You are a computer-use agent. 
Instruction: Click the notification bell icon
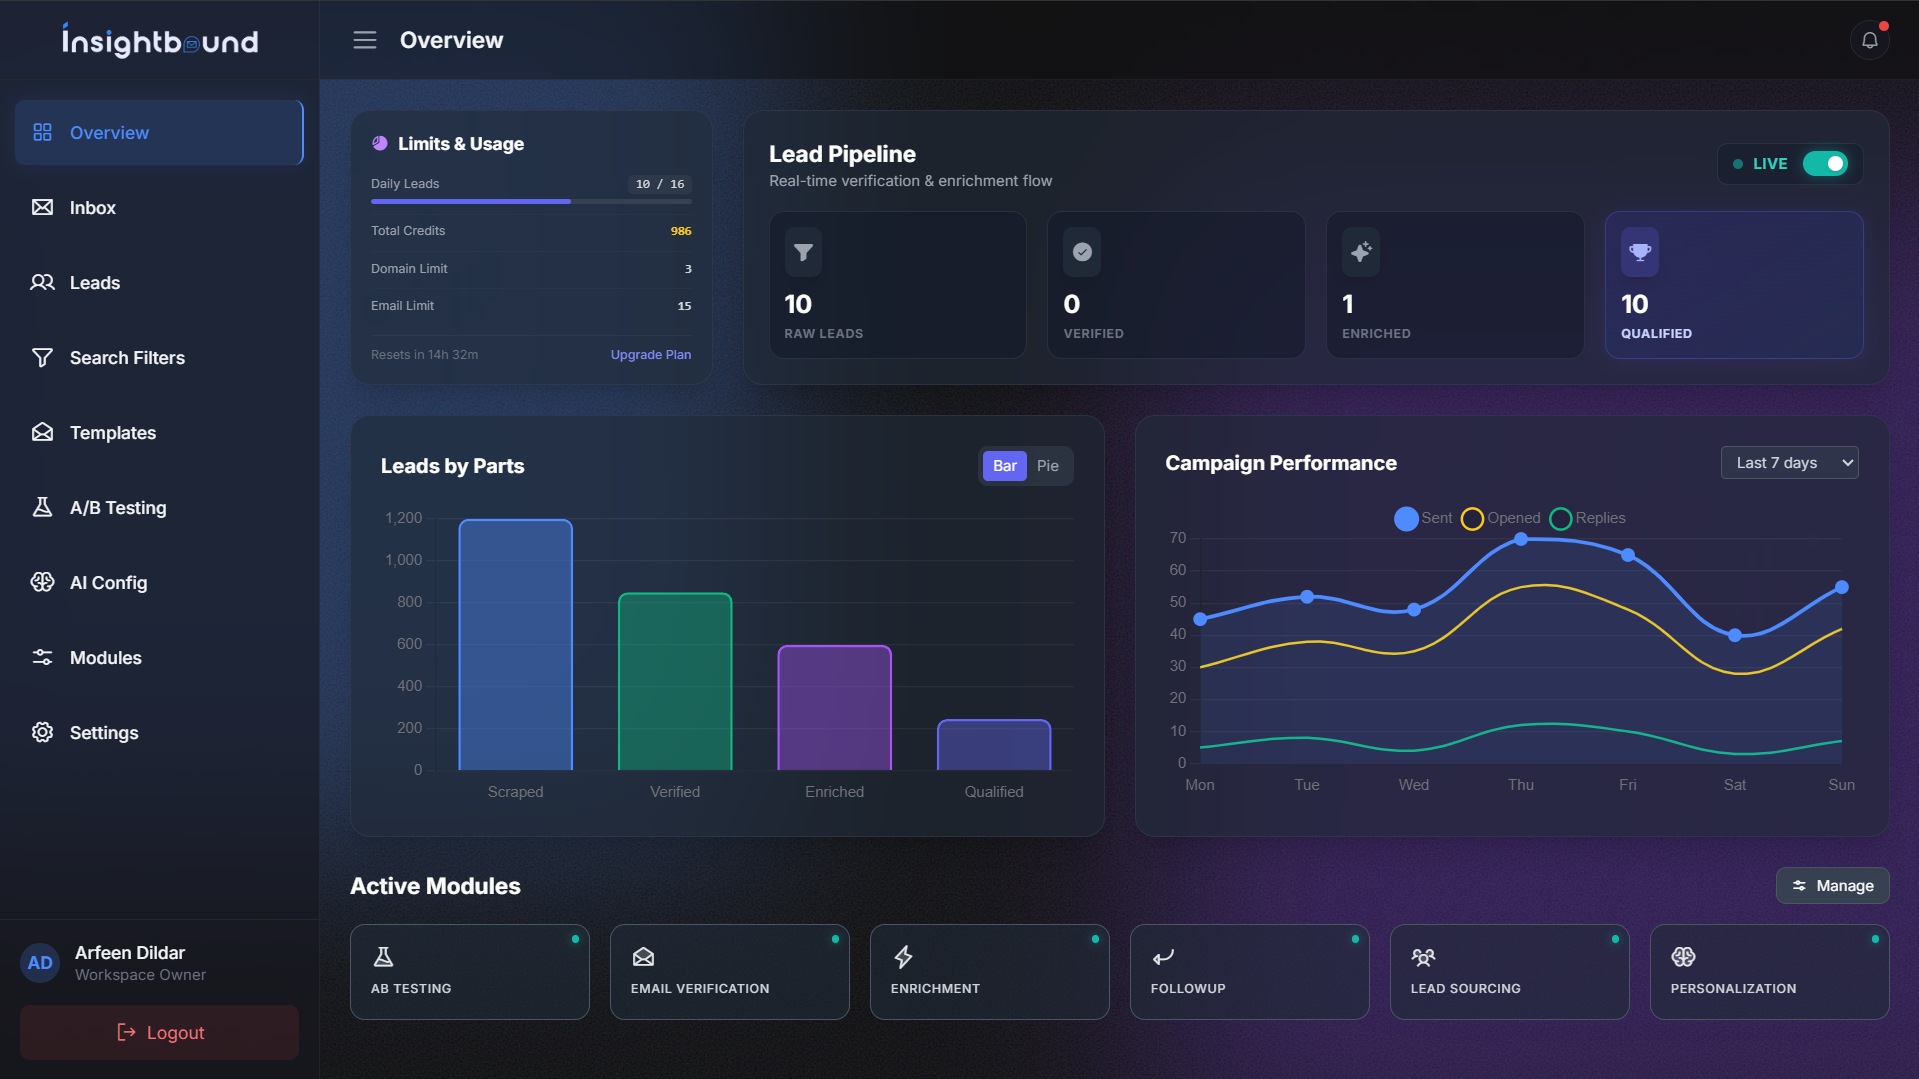pos(1870,40)
